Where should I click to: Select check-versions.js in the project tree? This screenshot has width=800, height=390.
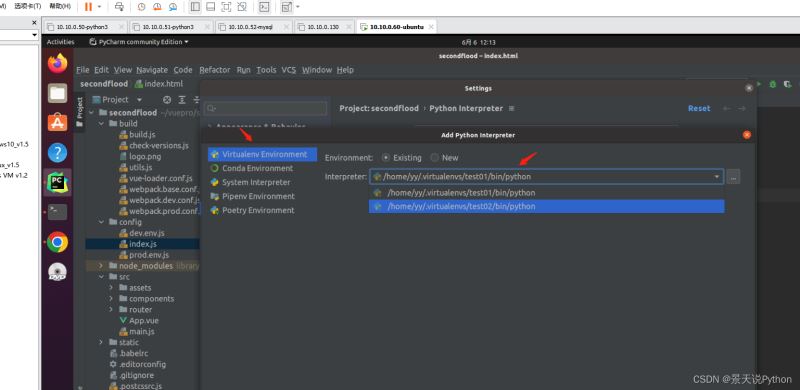(159, 145)
